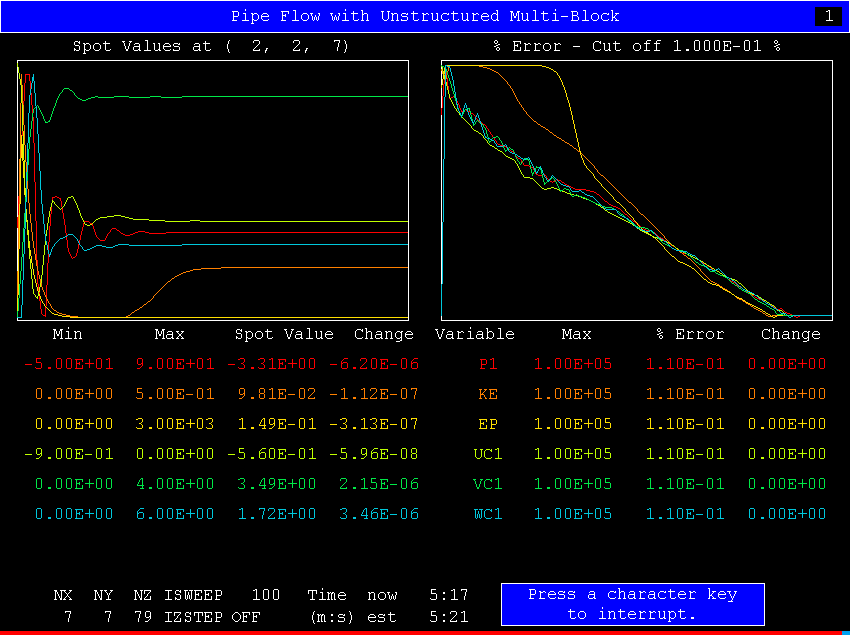Select the VC1 variable label
Screen dimensions: 850x635
click(488, 484)
